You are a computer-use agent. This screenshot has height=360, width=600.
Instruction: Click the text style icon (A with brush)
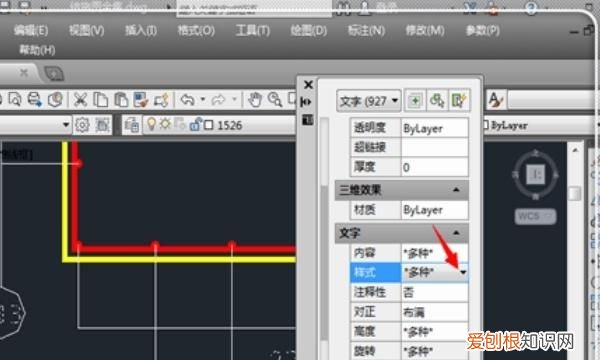(x=496, y=100)
